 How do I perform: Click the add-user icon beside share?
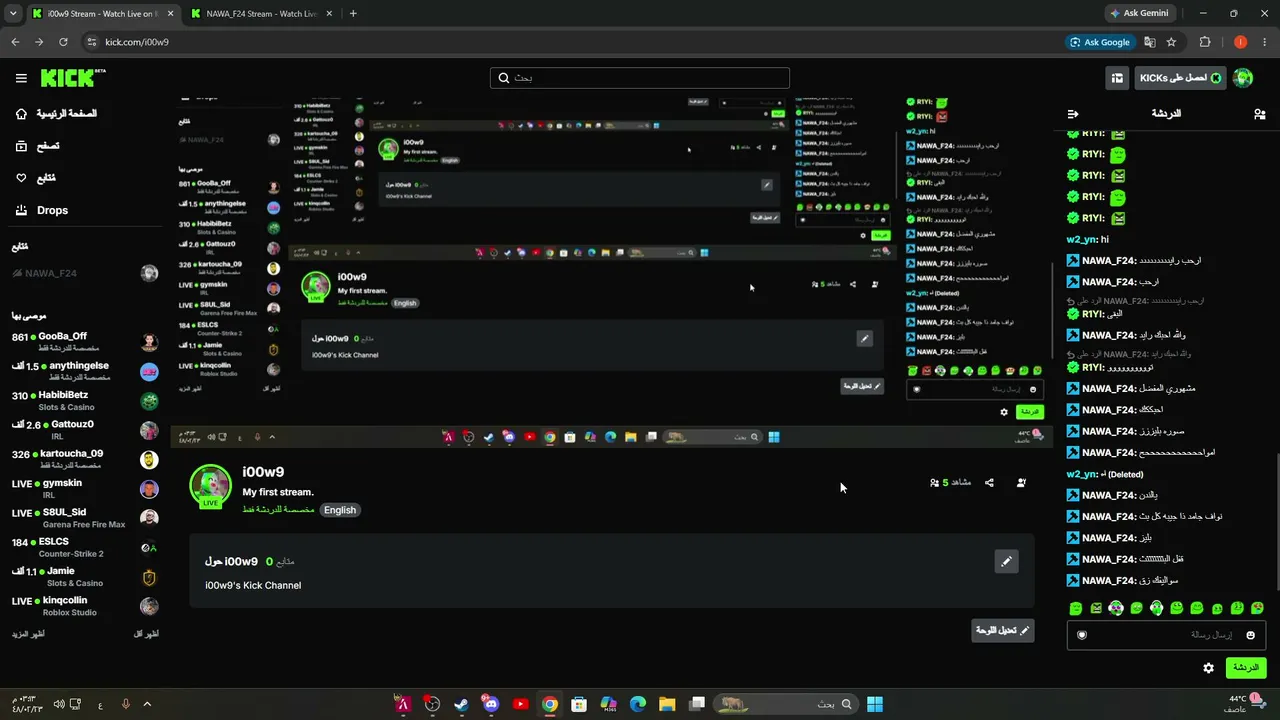click(x=1021, y=483)
